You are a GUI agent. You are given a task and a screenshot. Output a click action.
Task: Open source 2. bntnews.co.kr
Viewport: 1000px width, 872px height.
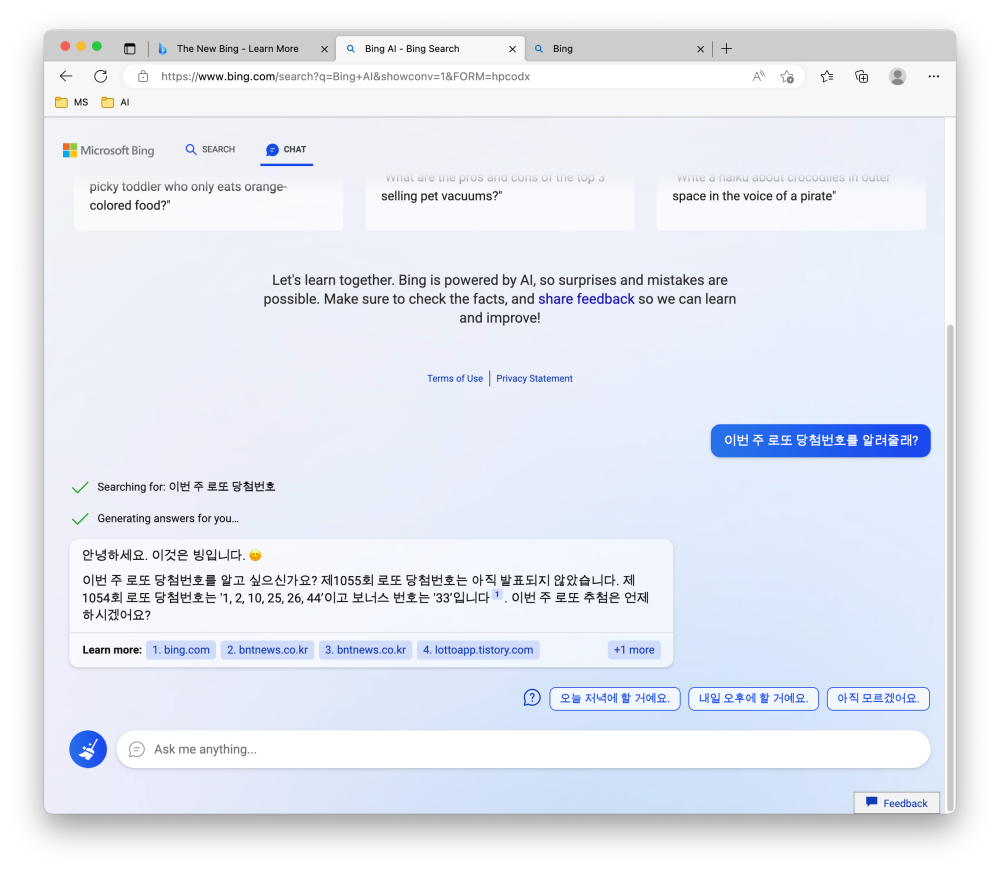[x=267, y=650]
